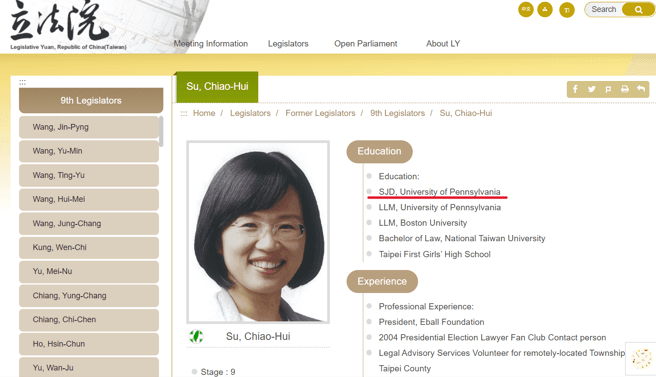656x377 pixels.
Task: Share page on Facebook
Action: [x=575, y=89]
